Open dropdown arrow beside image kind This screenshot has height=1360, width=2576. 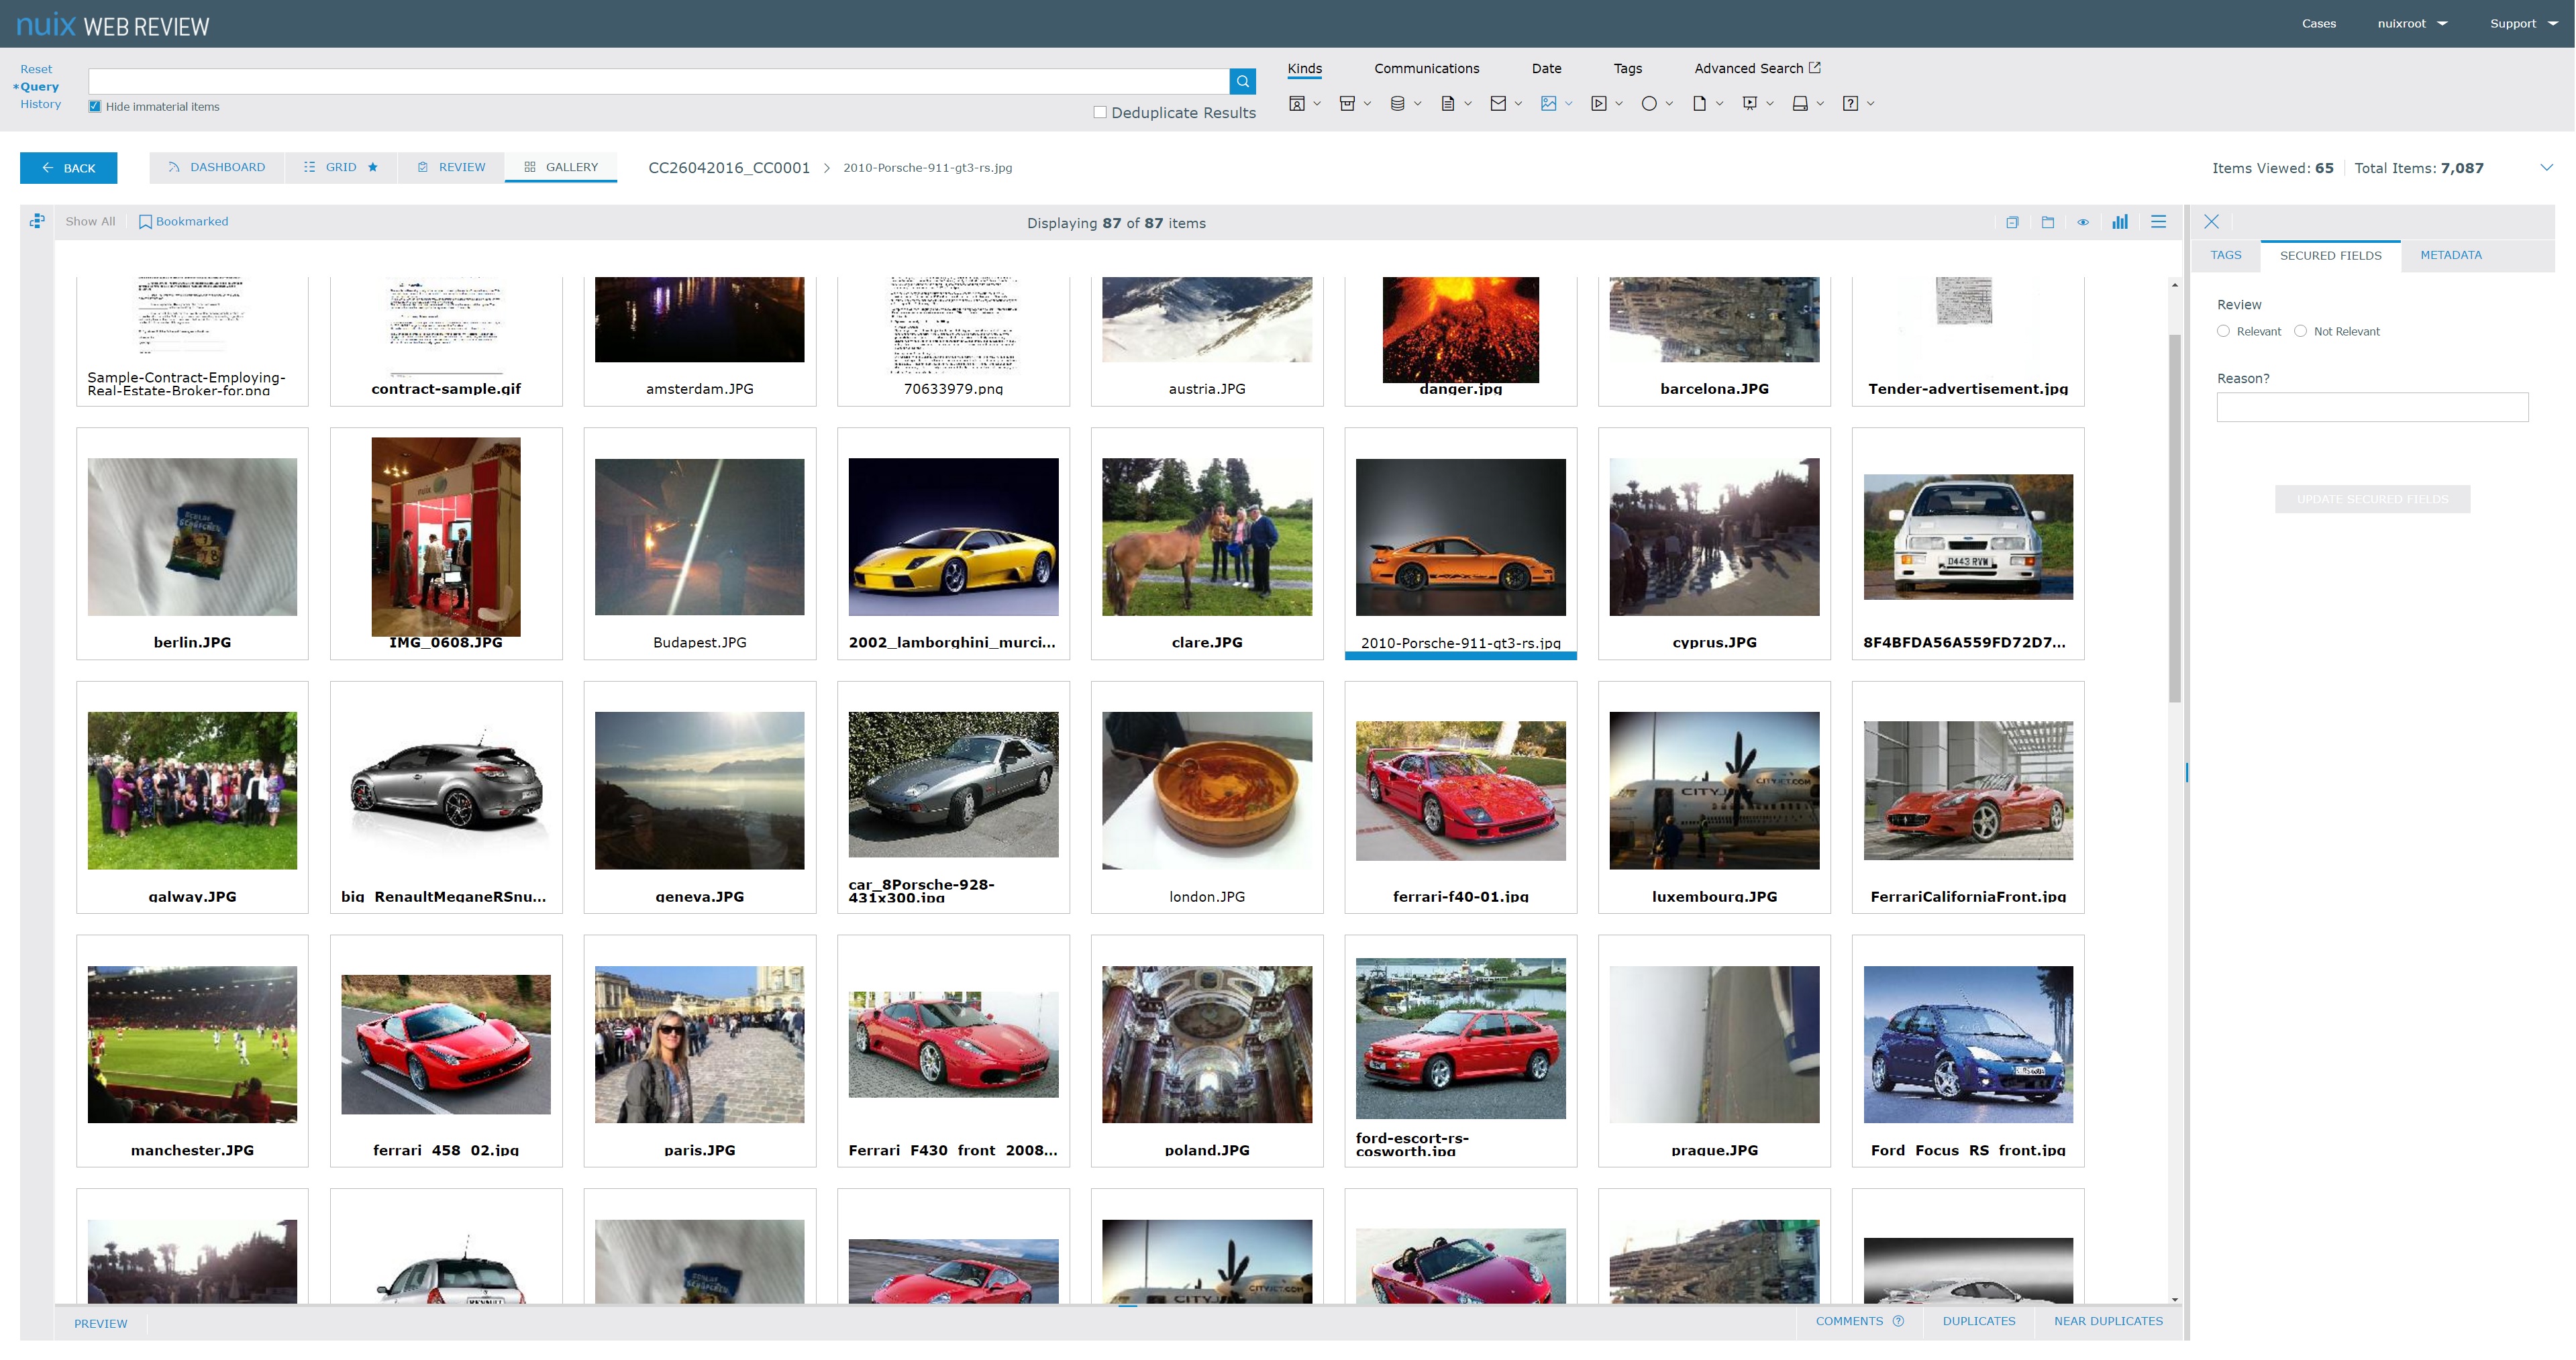[x=1568, y=103]
